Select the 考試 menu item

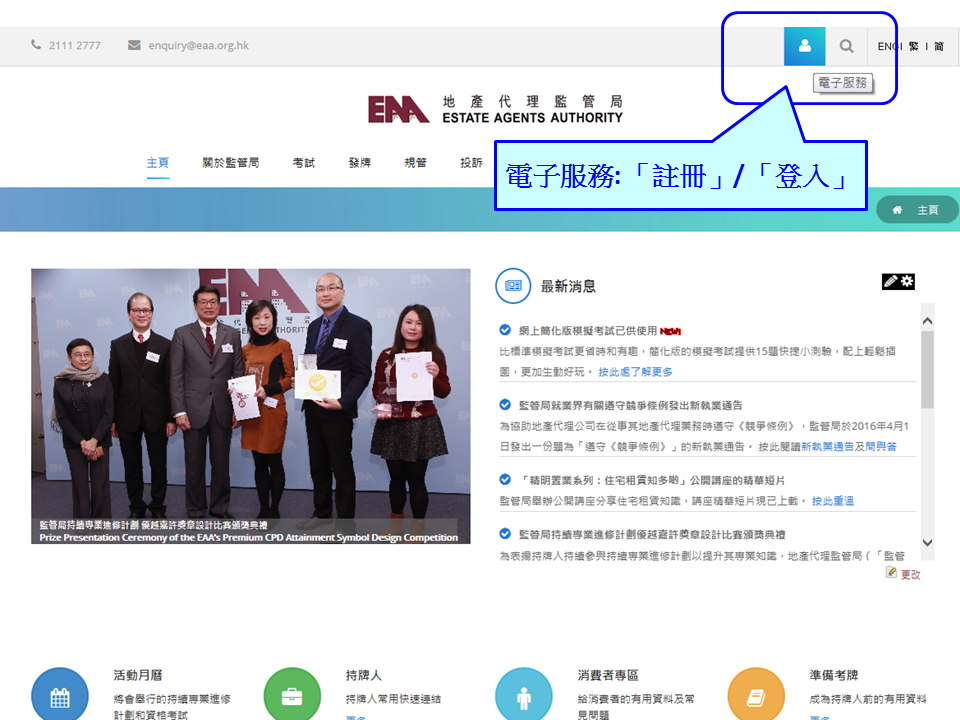(304, 163)
